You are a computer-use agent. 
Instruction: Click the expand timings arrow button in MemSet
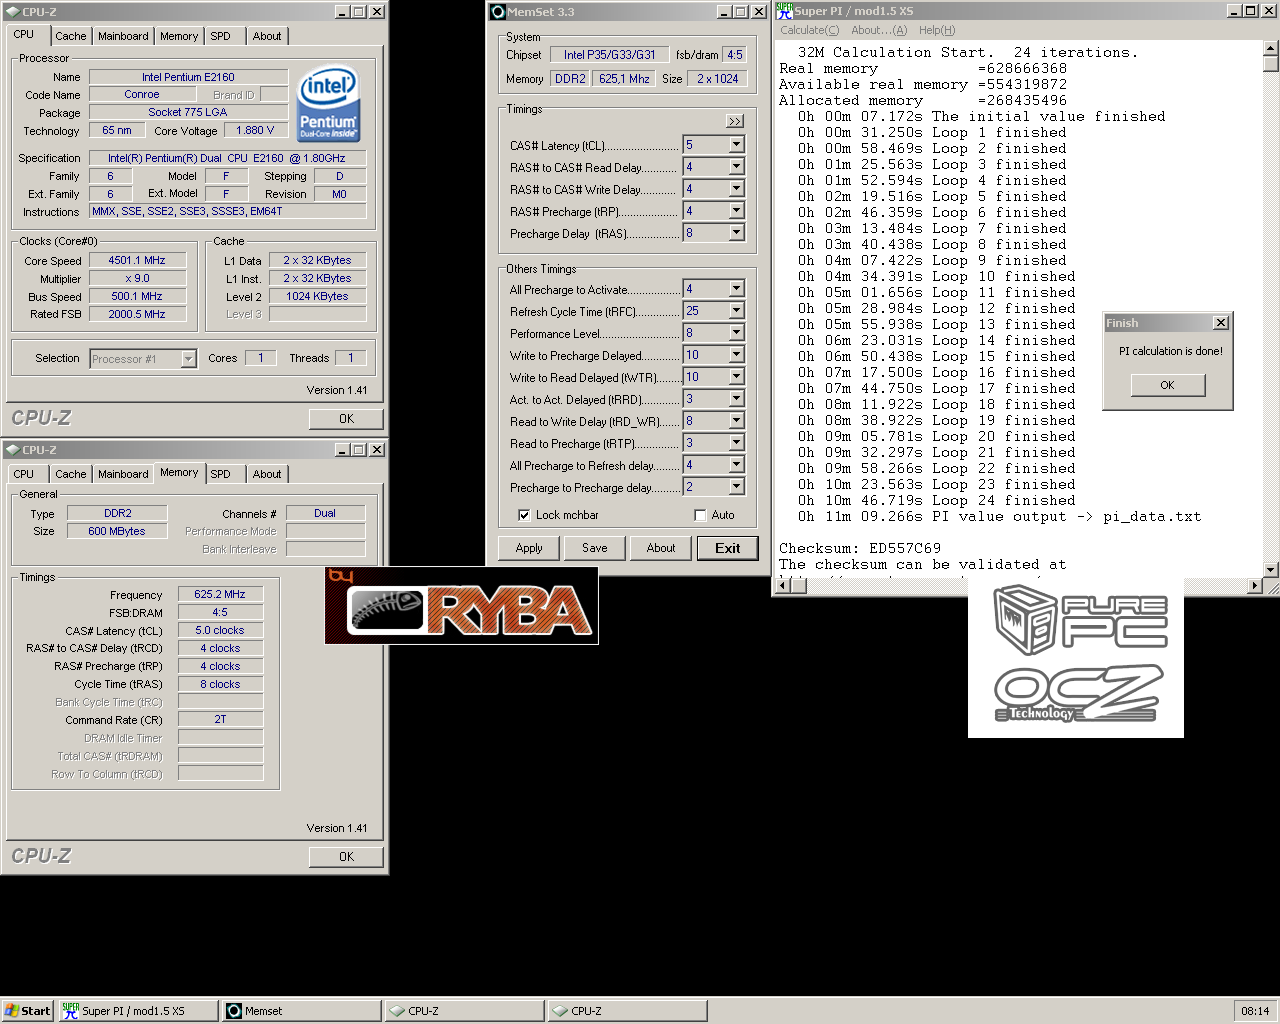click(x=735, y=121)
